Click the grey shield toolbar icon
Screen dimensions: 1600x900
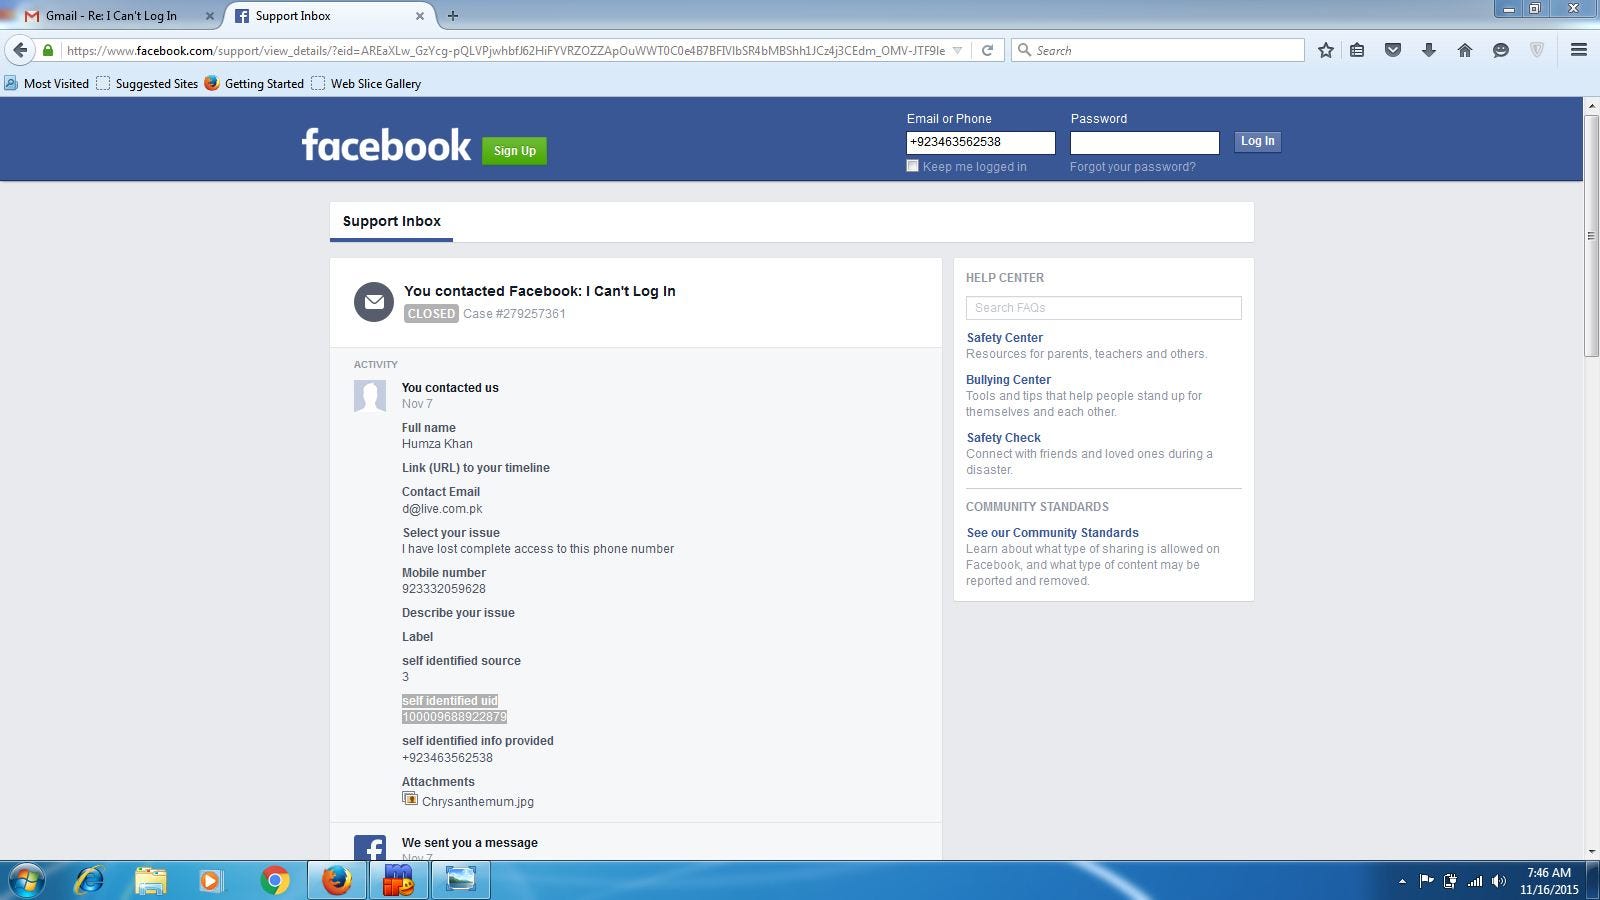[x=1537, y=50]
